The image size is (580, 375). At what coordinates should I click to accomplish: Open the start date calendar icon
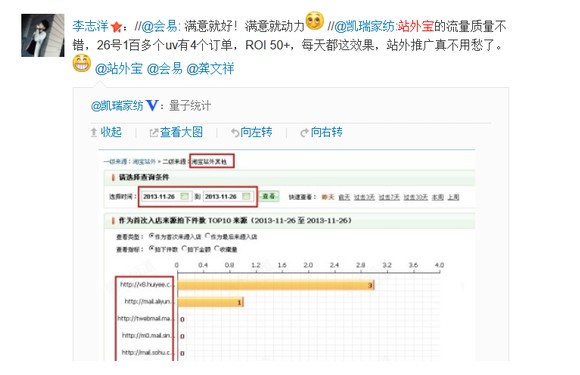[184, 196]
